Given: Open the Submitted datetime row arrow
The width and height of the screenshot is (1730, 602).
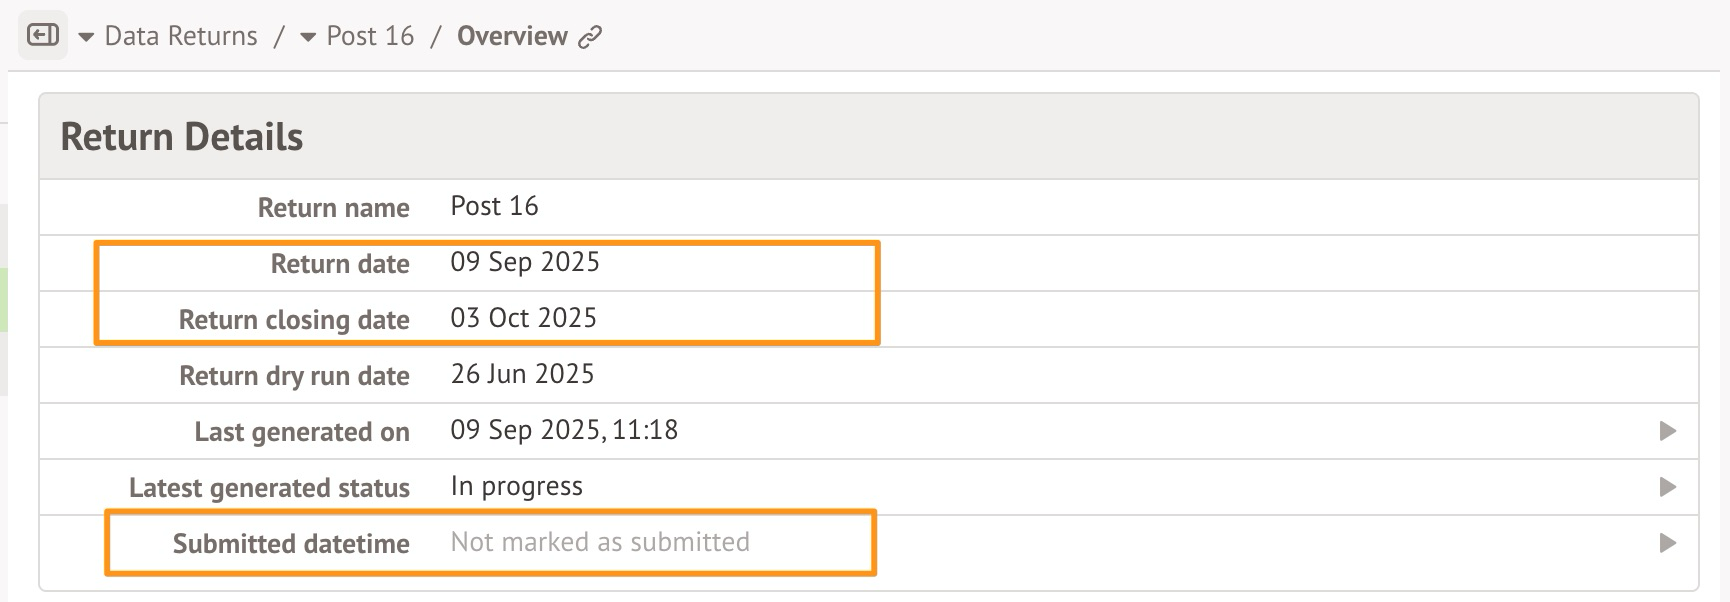Looking at the screenshot, I should (x=1667, y=543).
